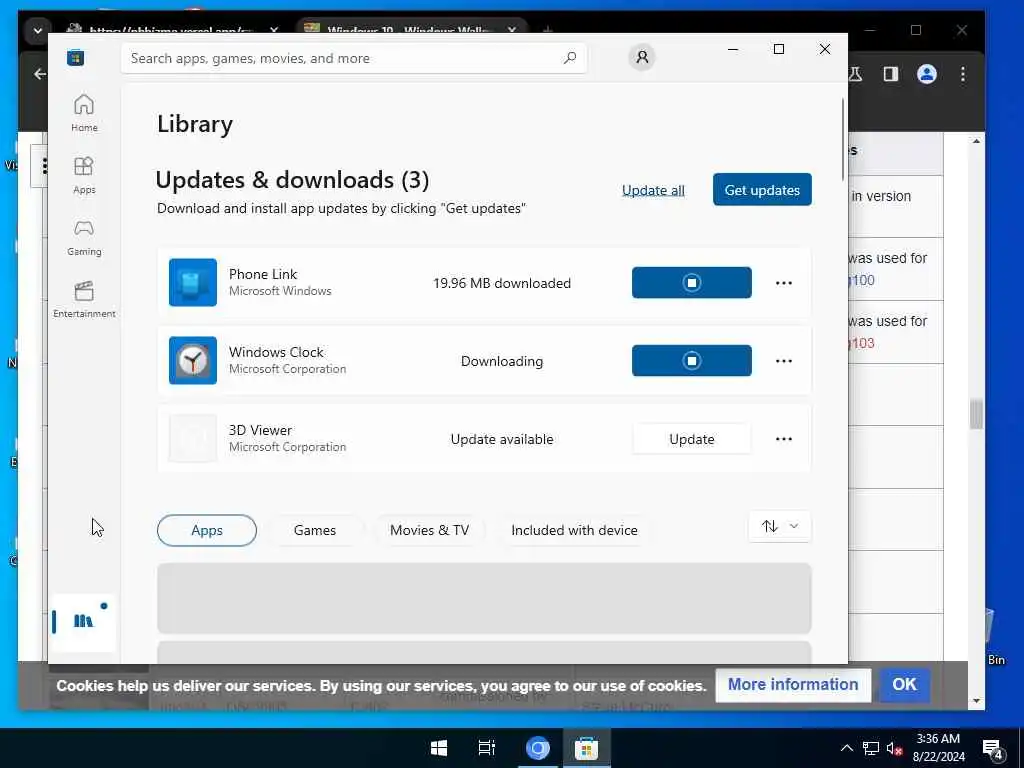1024x768 pixels.
Task: Click the Windows Clock app icon
Action: coord(193,360)
